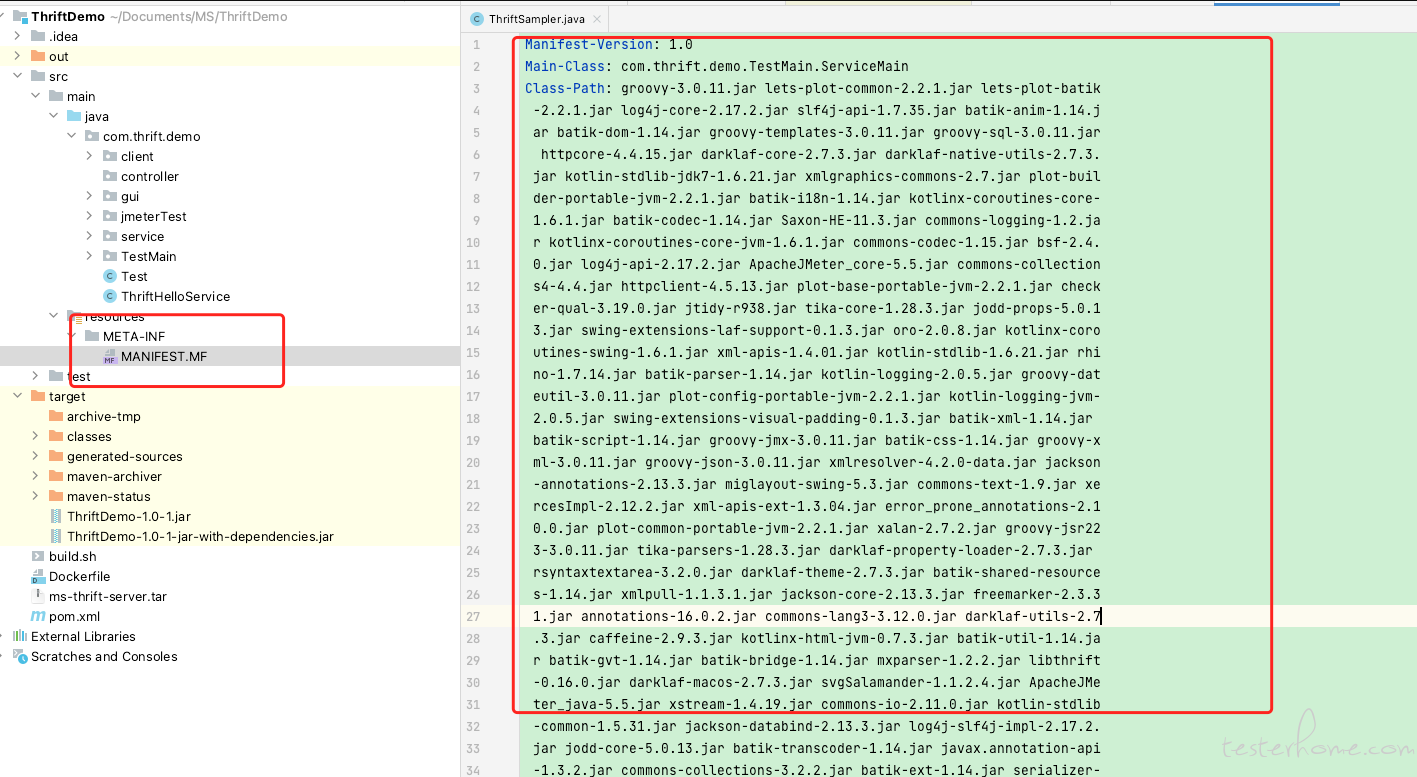Viewport: 1417px width, 777px height.
Task: Expand the out folder
Action: (19, 56)
